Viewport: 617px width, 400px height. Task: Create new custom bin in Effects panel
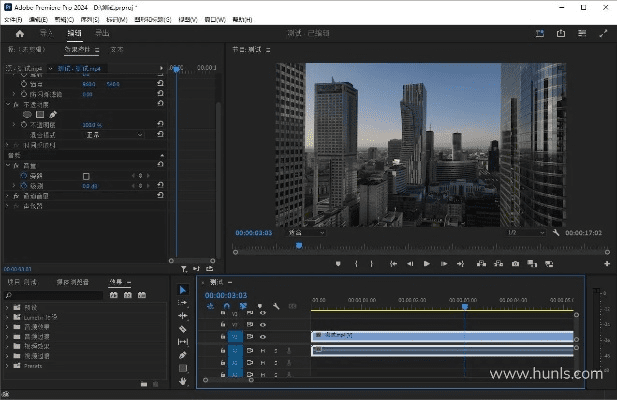tap(144, 384)
